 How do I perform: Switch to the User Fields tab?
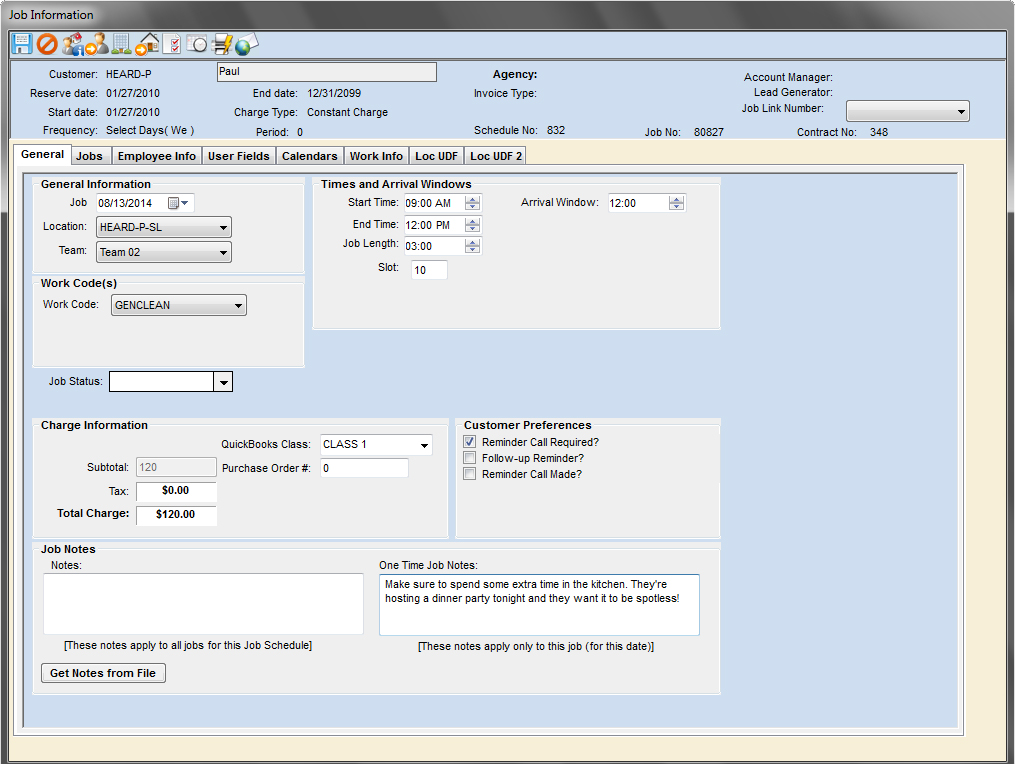239,156
